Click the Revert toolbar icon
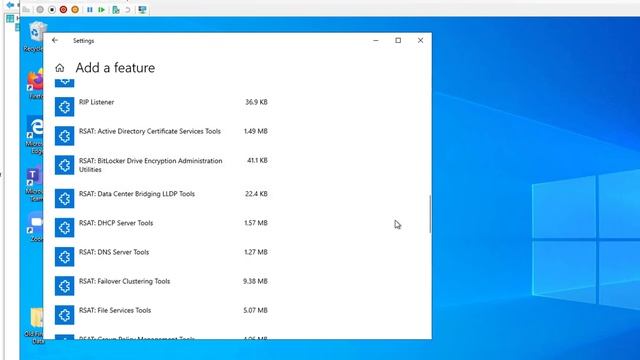The image size is (640, 360). [128, 9]
